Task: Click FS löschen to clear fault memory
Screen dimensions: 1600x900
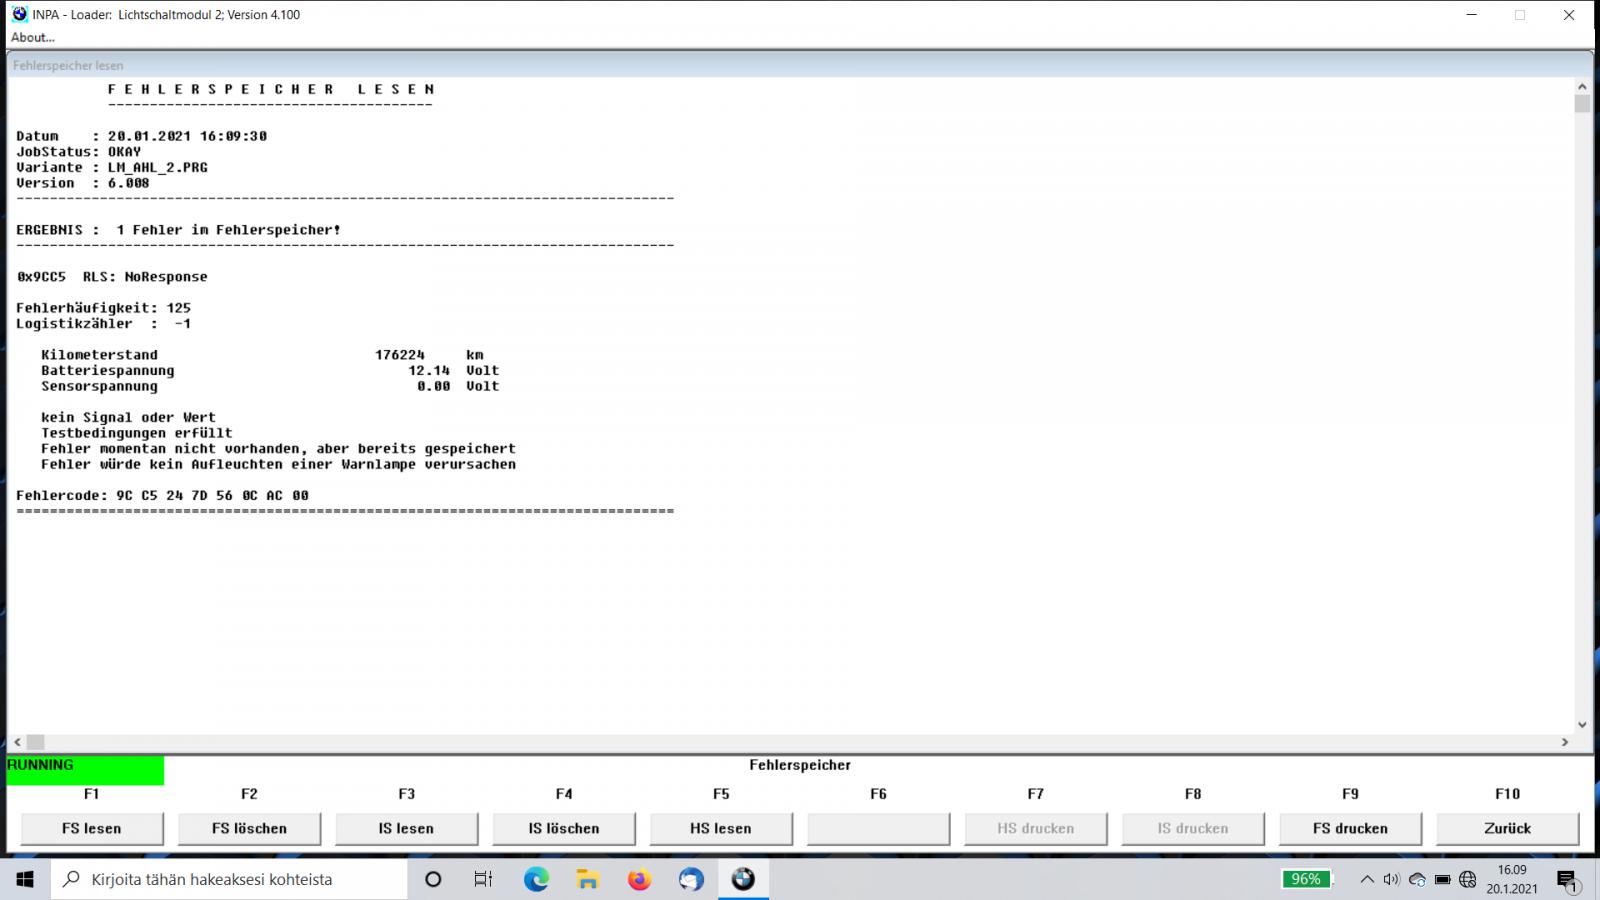Action: tap(249, 828)
